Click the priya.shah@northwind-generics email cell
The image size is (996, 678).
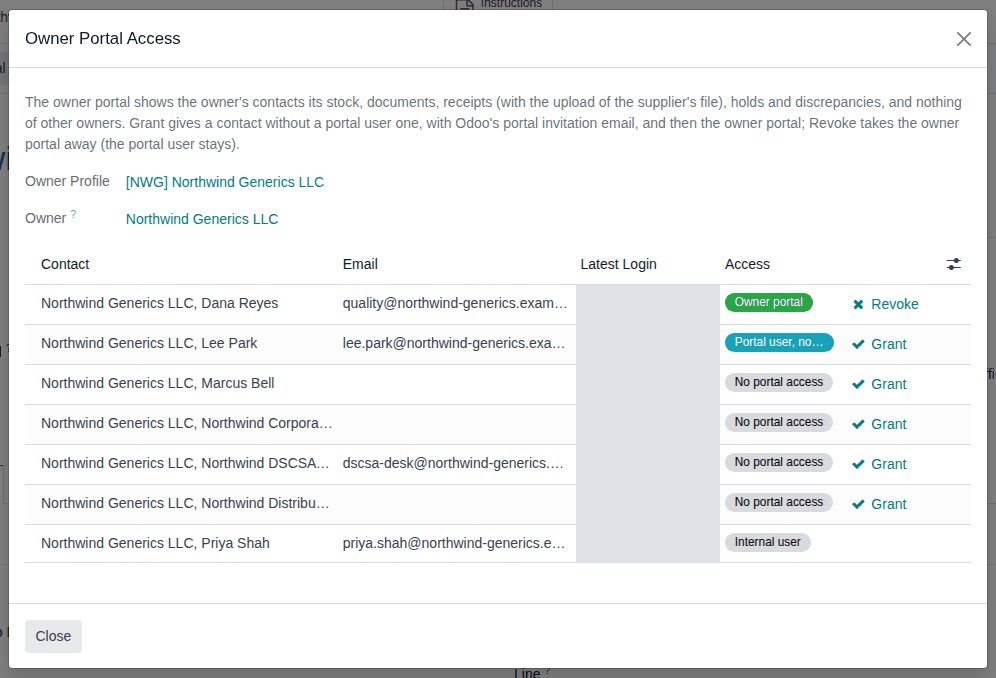457,544
